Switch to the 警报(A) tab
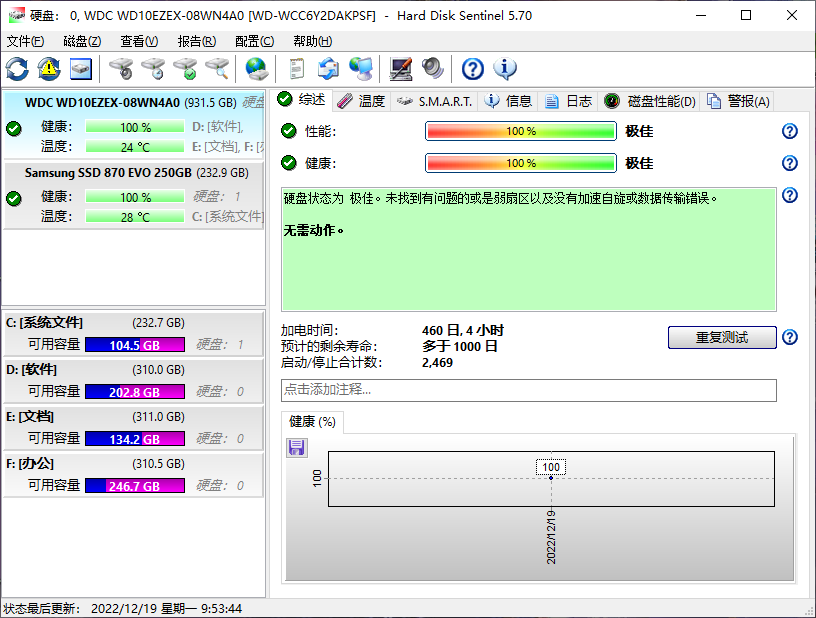816x618 pixels. 738,101
